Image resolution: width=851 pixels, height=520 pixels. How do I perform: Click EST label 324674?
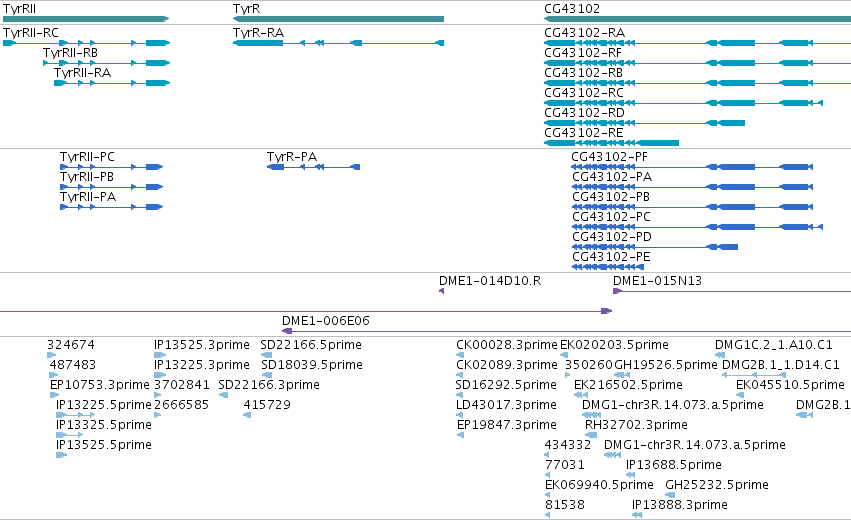tap(71, 345)
